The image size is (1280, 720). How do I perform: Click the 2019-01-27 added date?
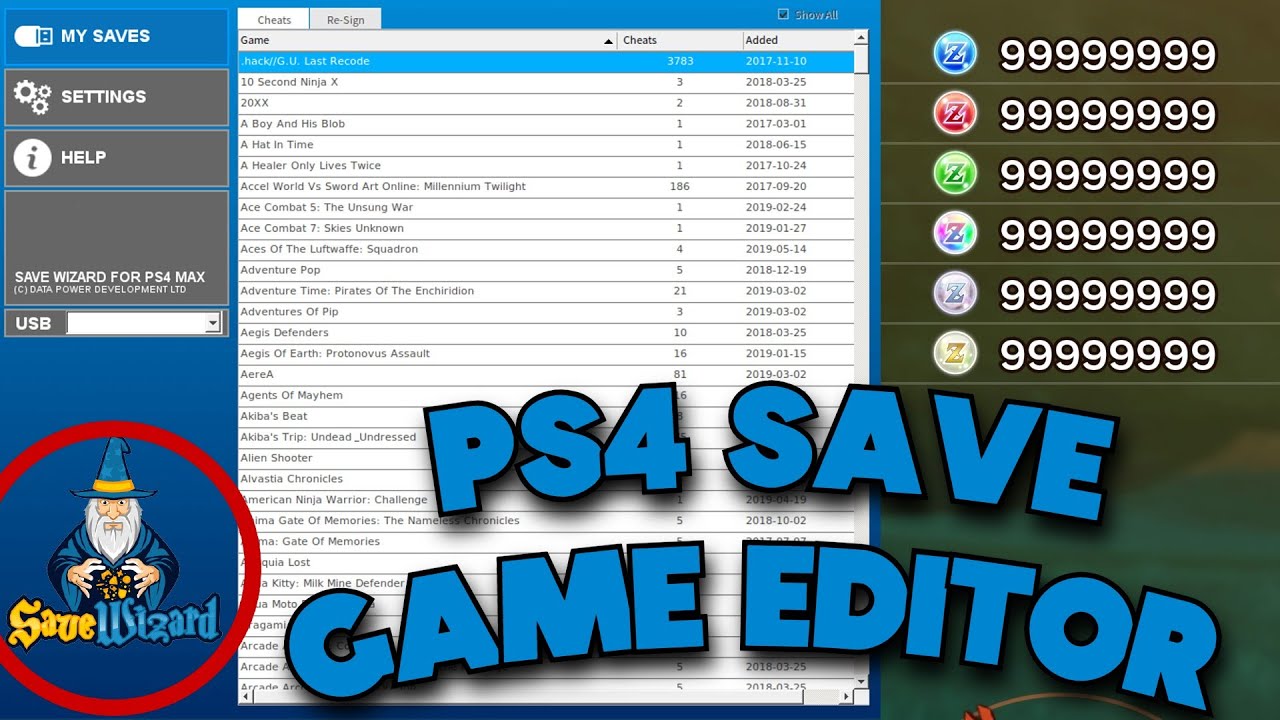pos(776,229)
